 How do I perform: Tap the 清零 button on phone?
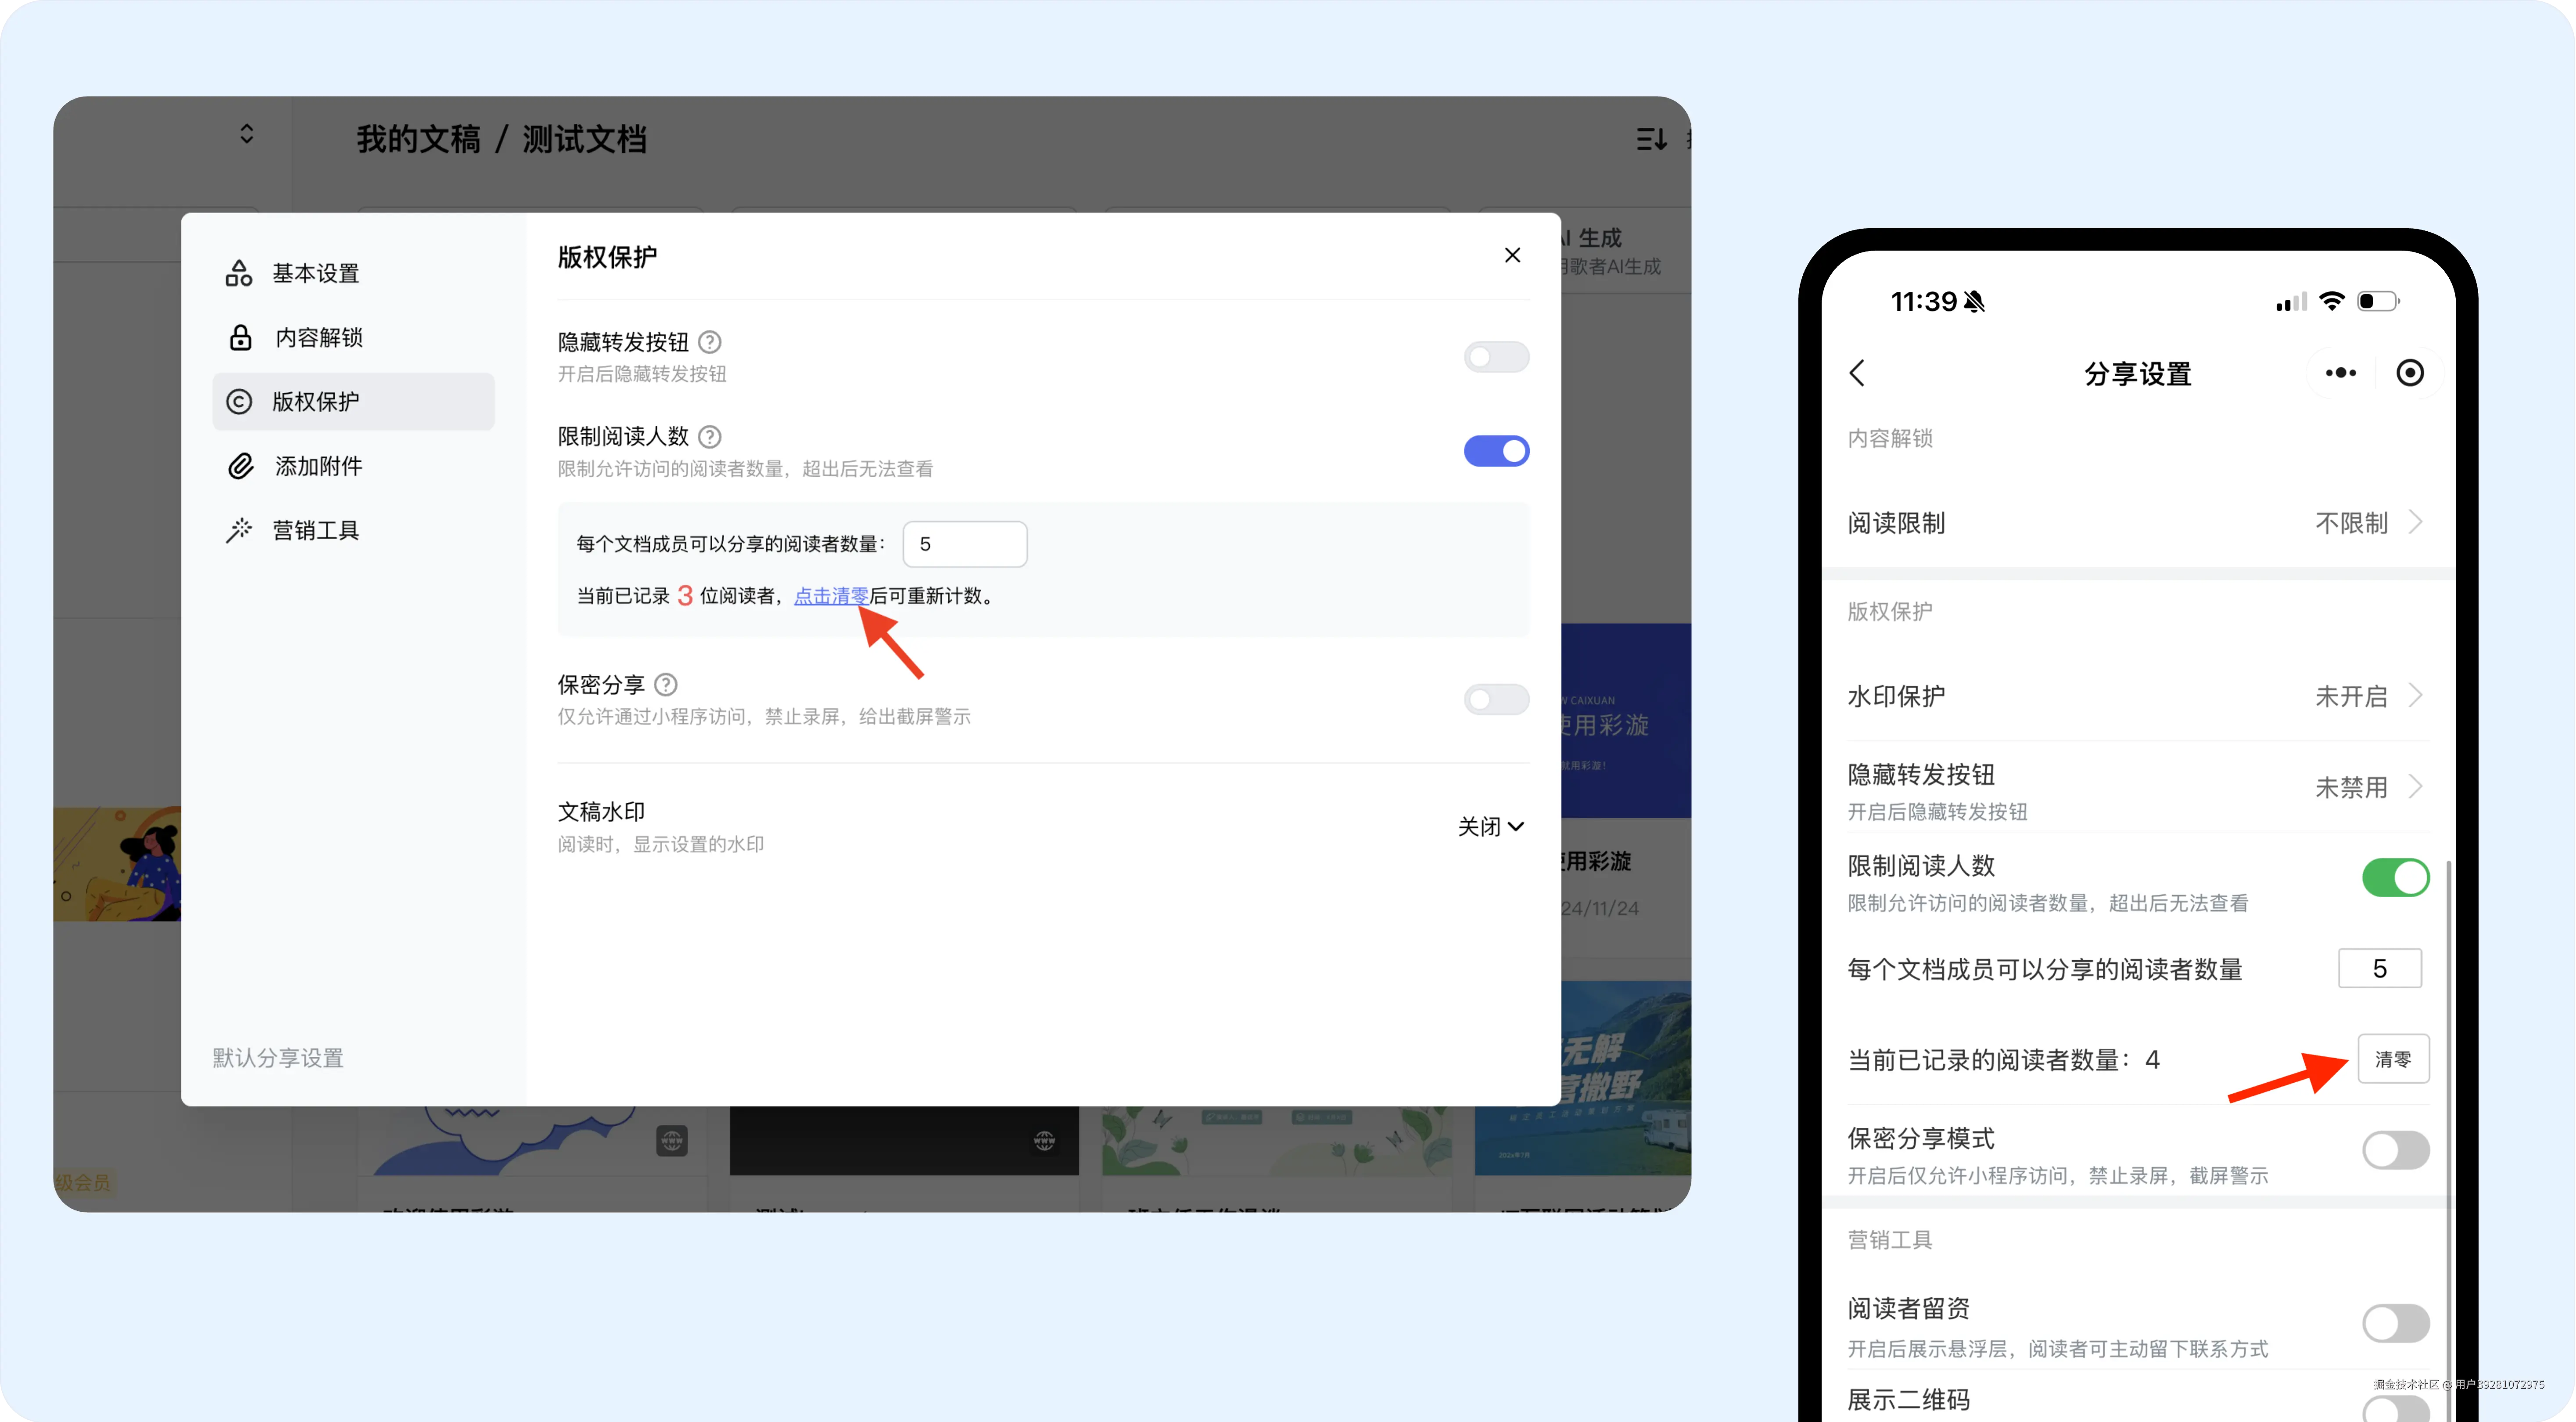(2393, 1059)
